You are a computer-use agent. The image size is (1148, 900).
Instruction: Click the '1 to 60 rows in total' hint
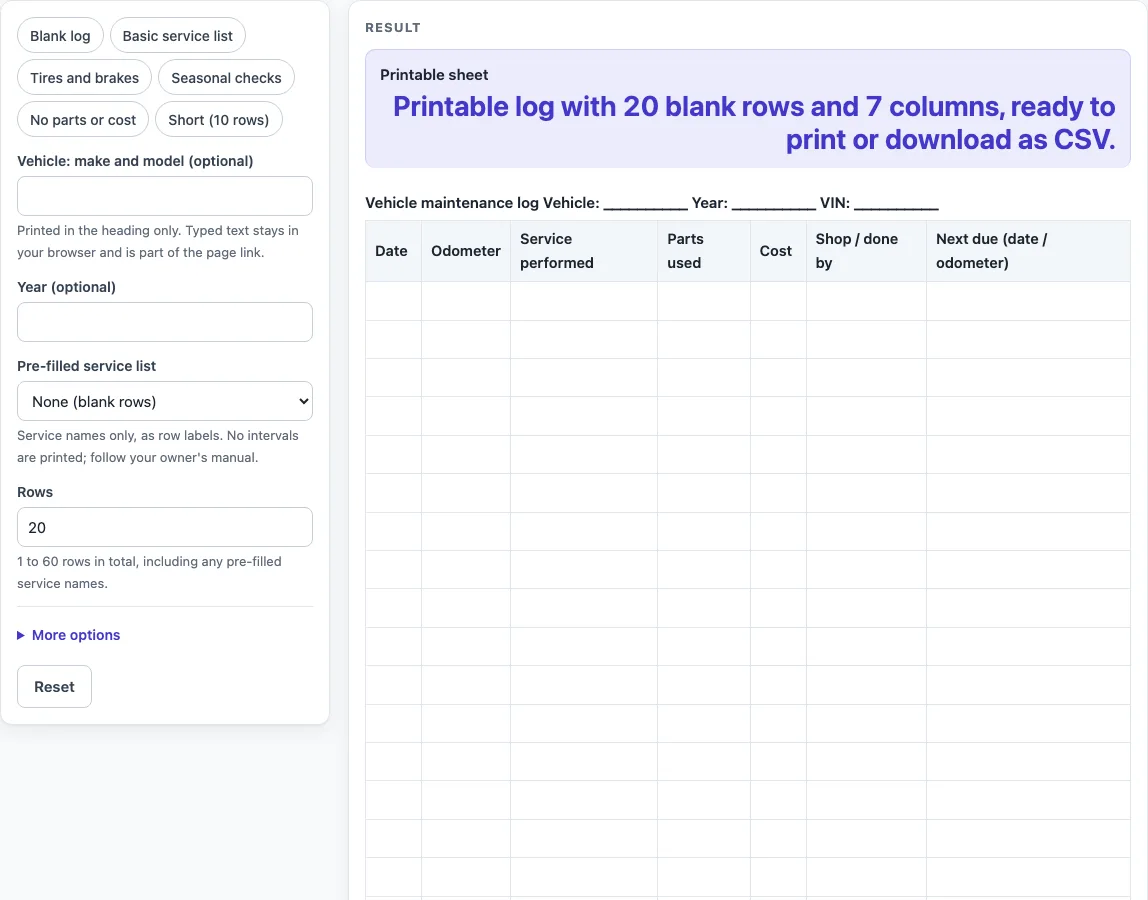click(149, 573)
